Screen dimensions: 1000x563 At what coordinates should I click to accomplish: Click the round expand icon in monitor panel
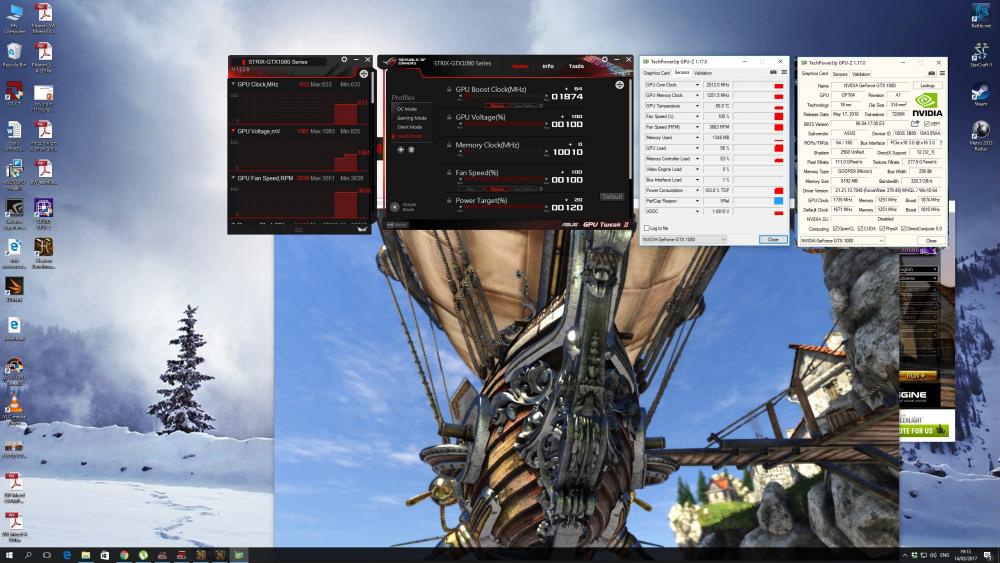(364, 74)
